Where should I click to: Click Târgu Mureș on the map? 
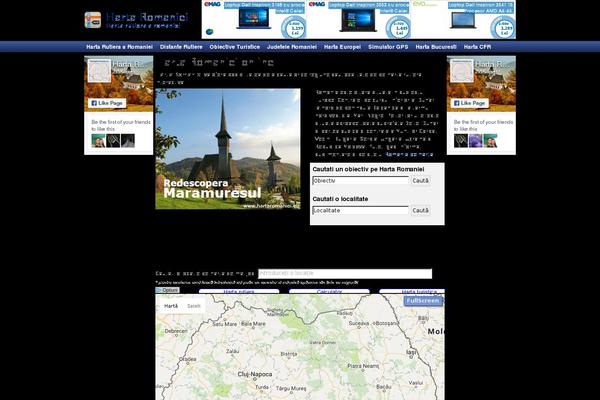[x=291, y=389]
